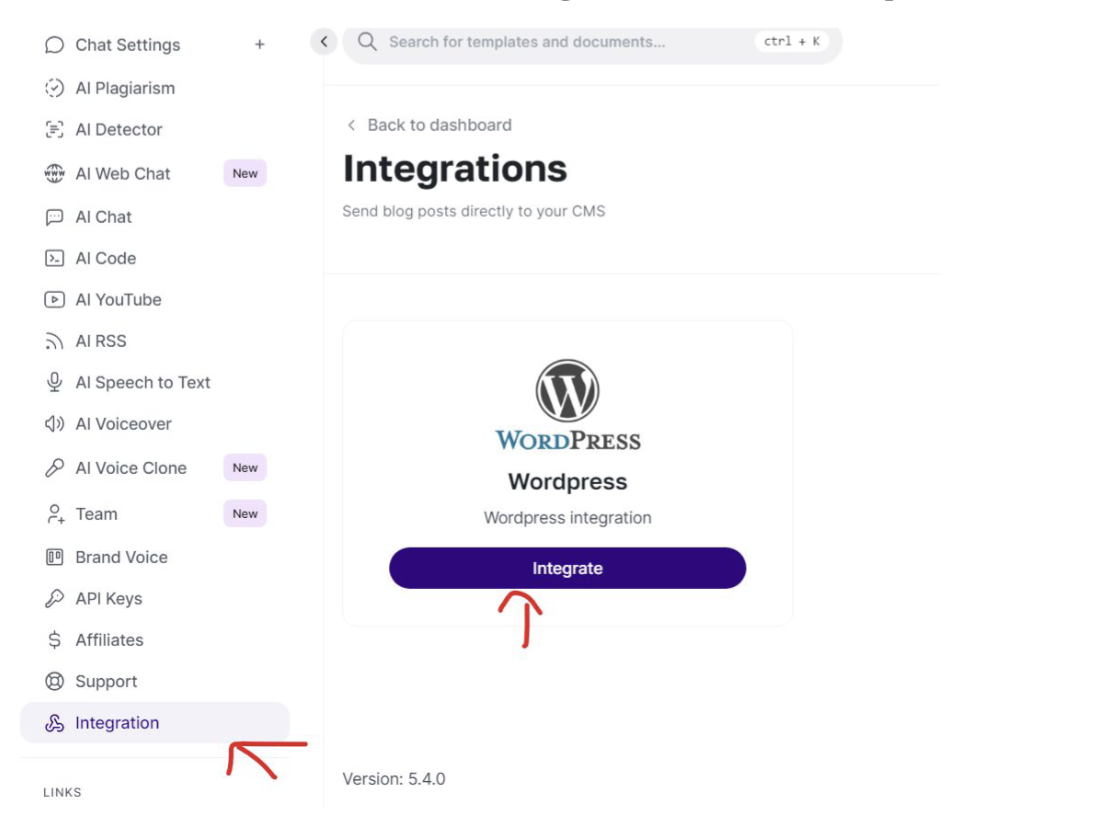The image size is (1094, 838).
Task: Click the New badge next to Team
Action: coord(245,514)
